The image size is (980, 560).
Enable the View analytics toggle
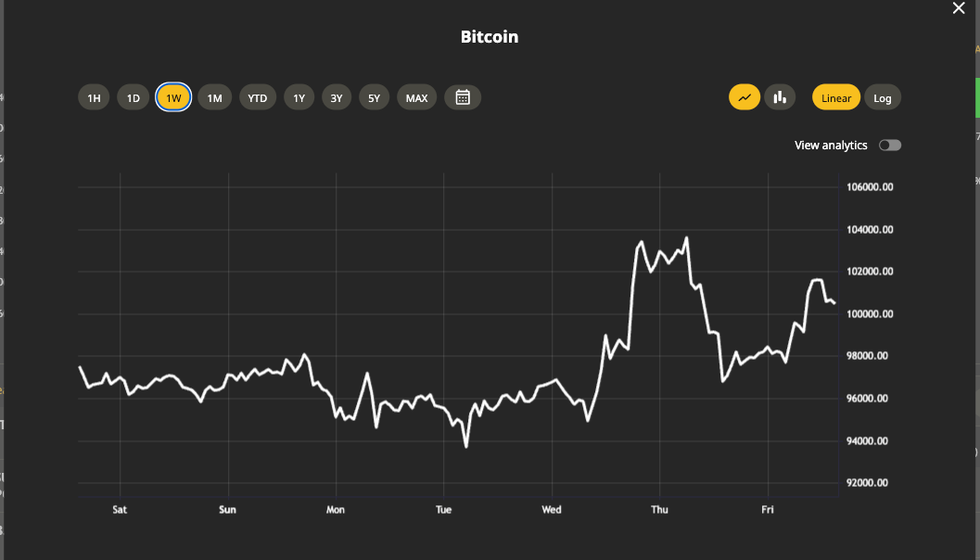pos(889,145)
